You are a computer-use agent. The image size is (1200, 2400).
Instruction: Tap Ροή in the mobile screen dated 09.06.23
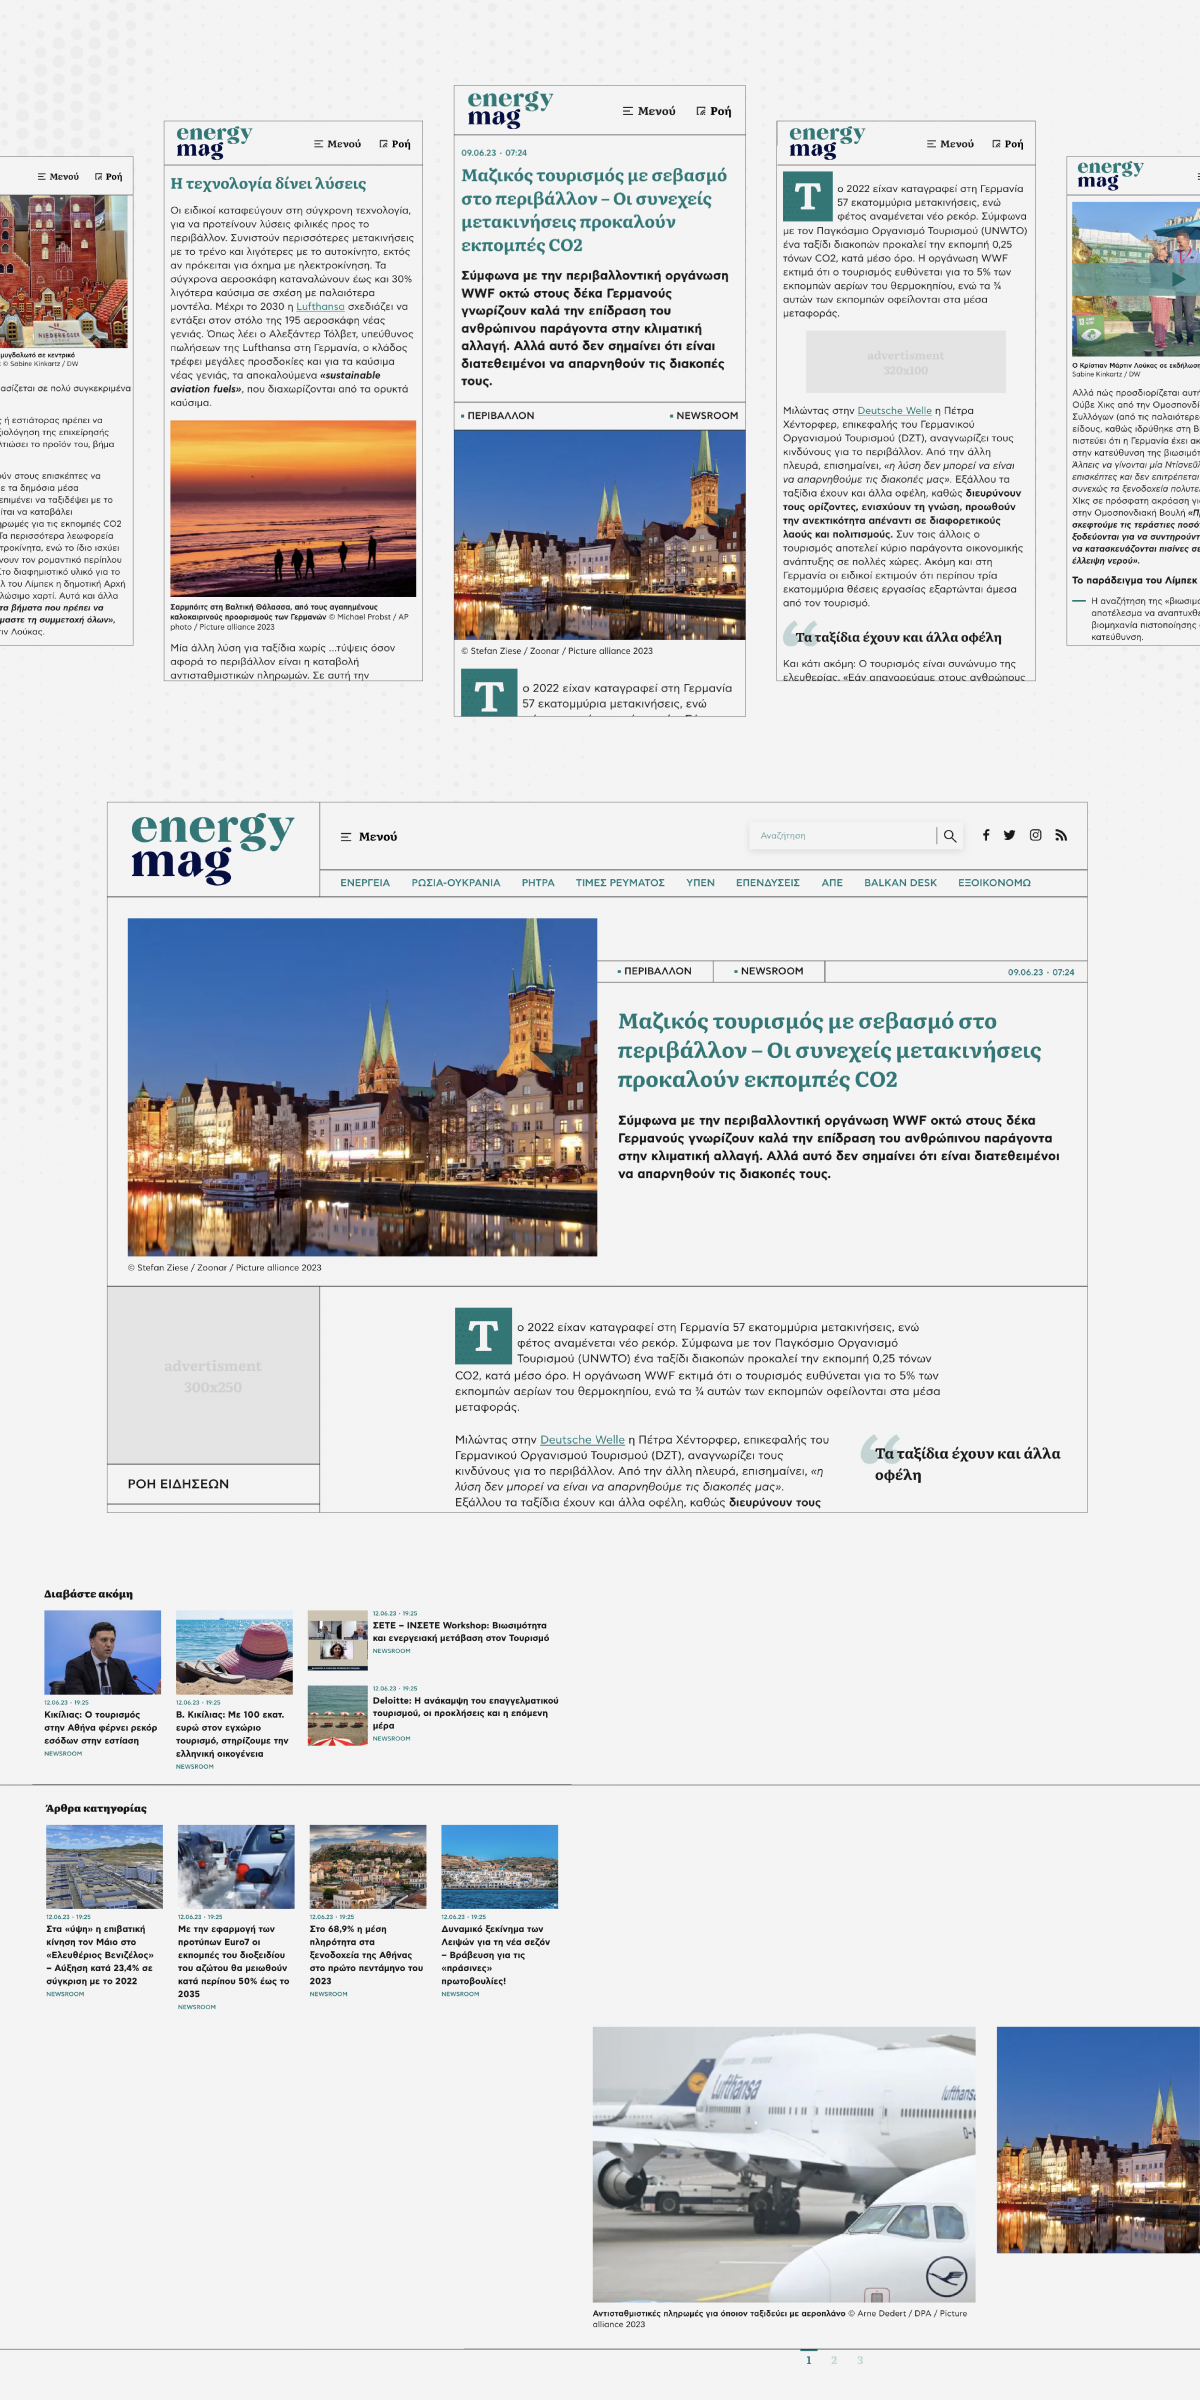714,111
